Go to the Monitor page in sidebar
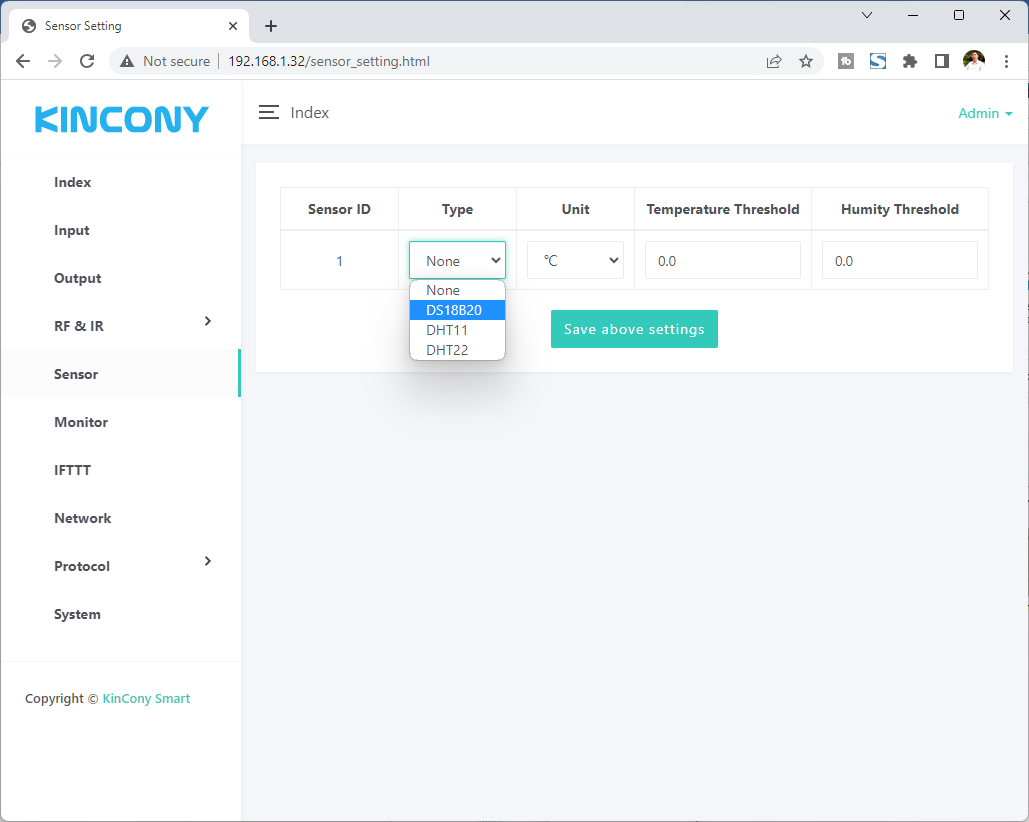Image resolution: width=1029 pixels, height=822 pixels. pos(81,422)
